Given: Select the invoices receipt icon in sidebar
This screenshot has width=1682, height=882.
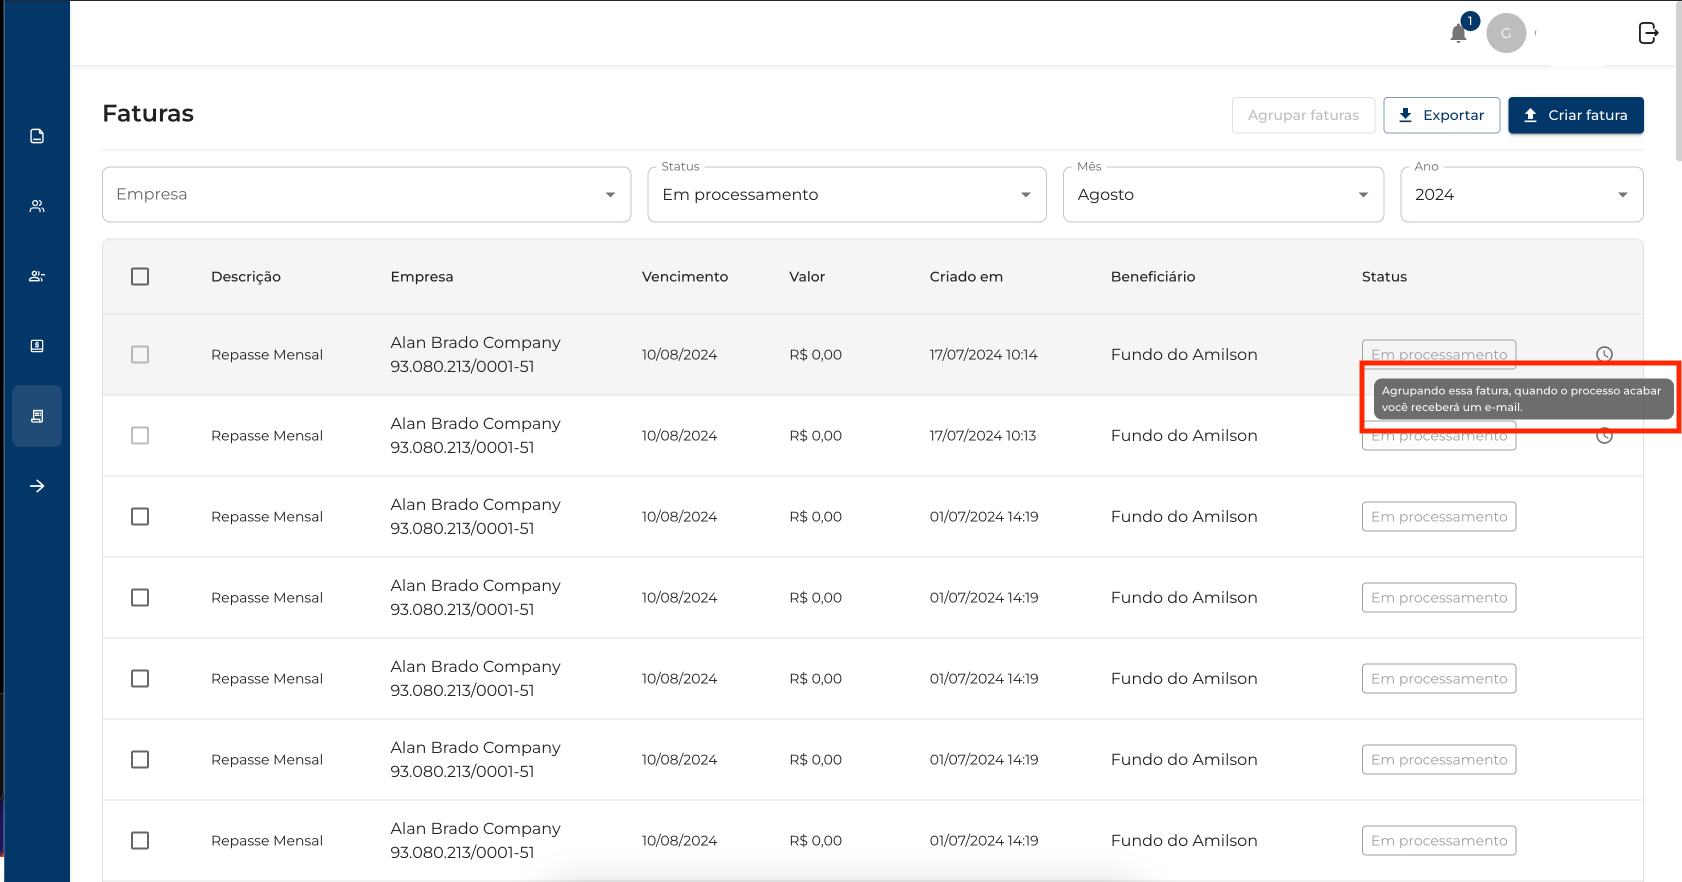Looking at the screenshot, I should (37, 416).
